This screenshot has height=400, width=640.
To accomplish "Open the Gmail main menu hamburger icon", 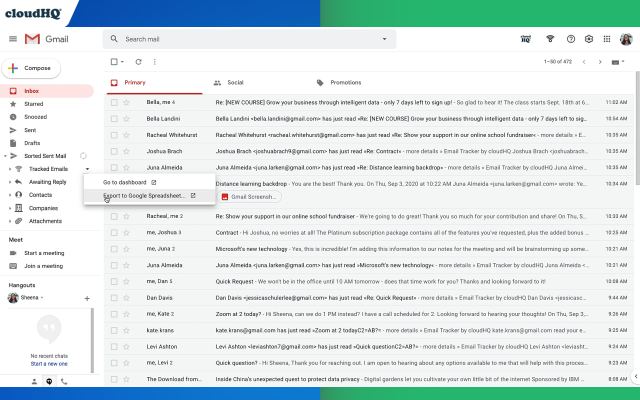I will pos(13,39).
